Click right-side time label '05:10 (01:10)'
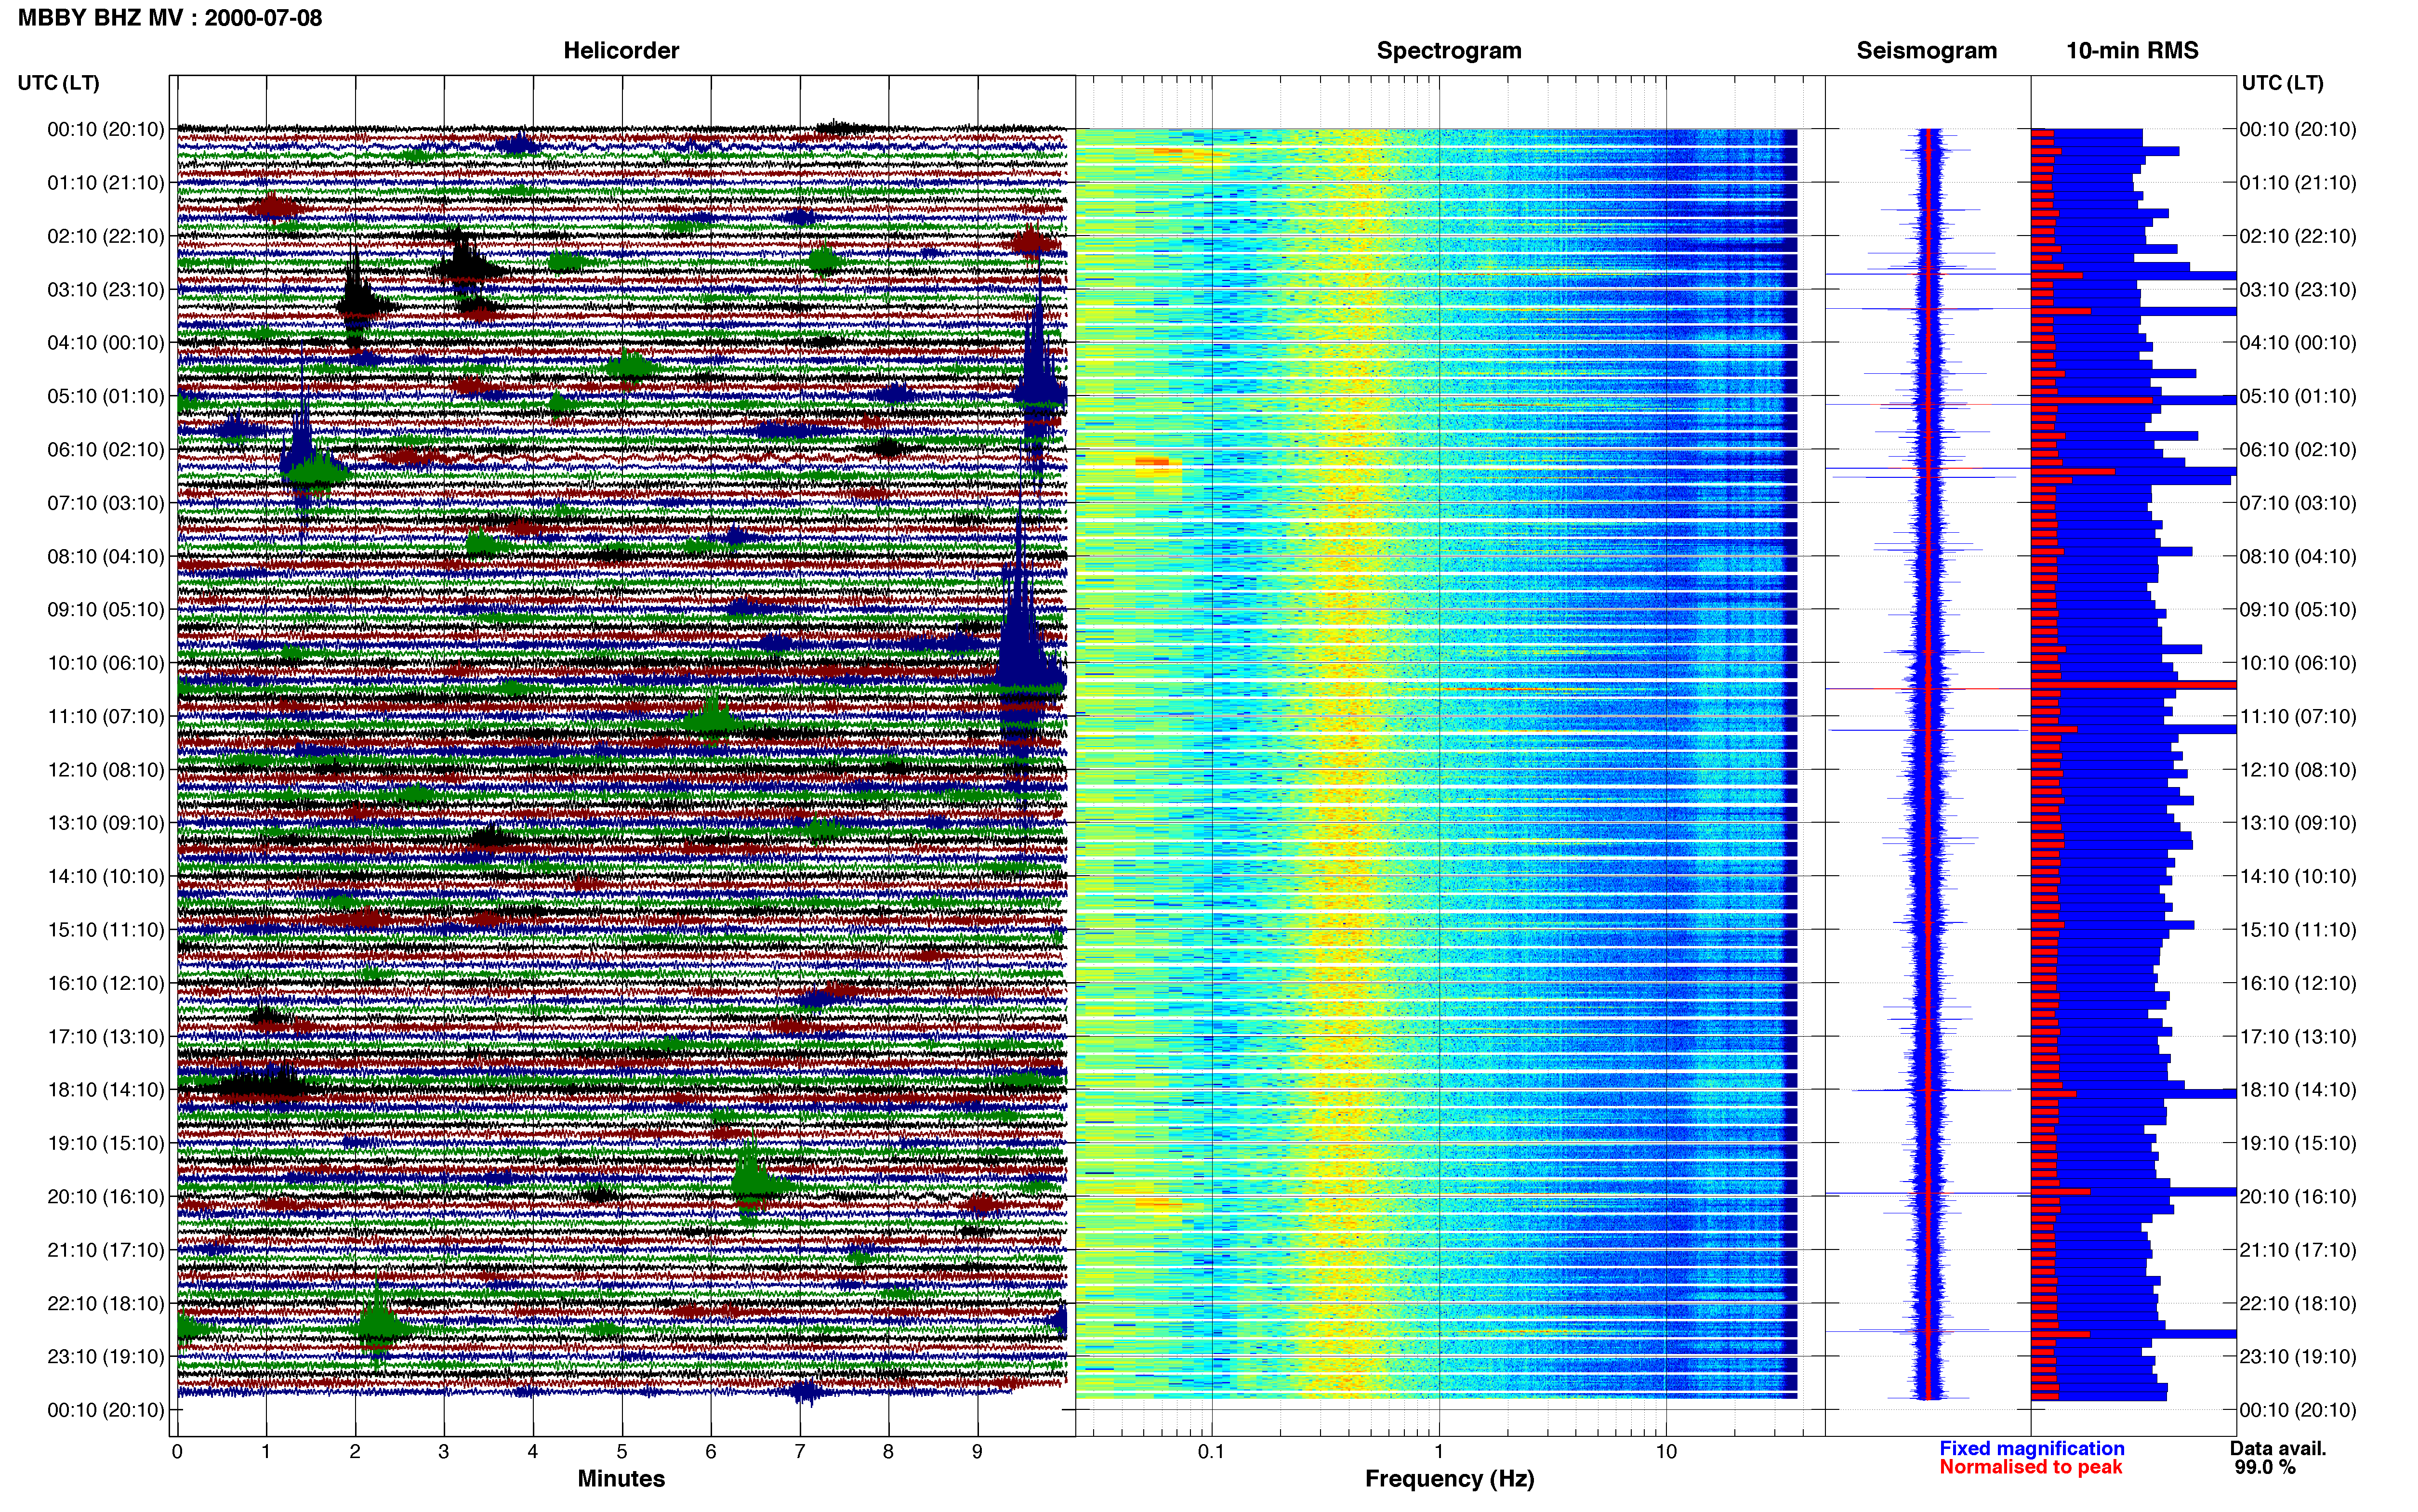 coord(2298,396)
